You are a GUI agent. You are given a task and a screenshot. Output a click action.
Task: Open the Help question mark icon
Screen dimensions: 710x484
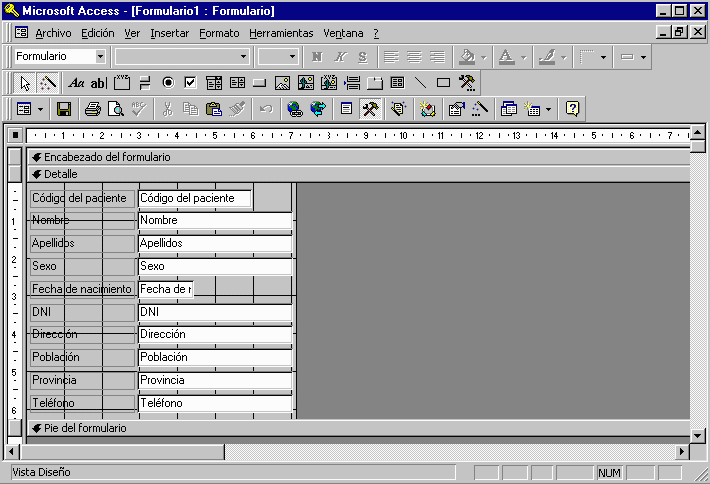[572, 109]
